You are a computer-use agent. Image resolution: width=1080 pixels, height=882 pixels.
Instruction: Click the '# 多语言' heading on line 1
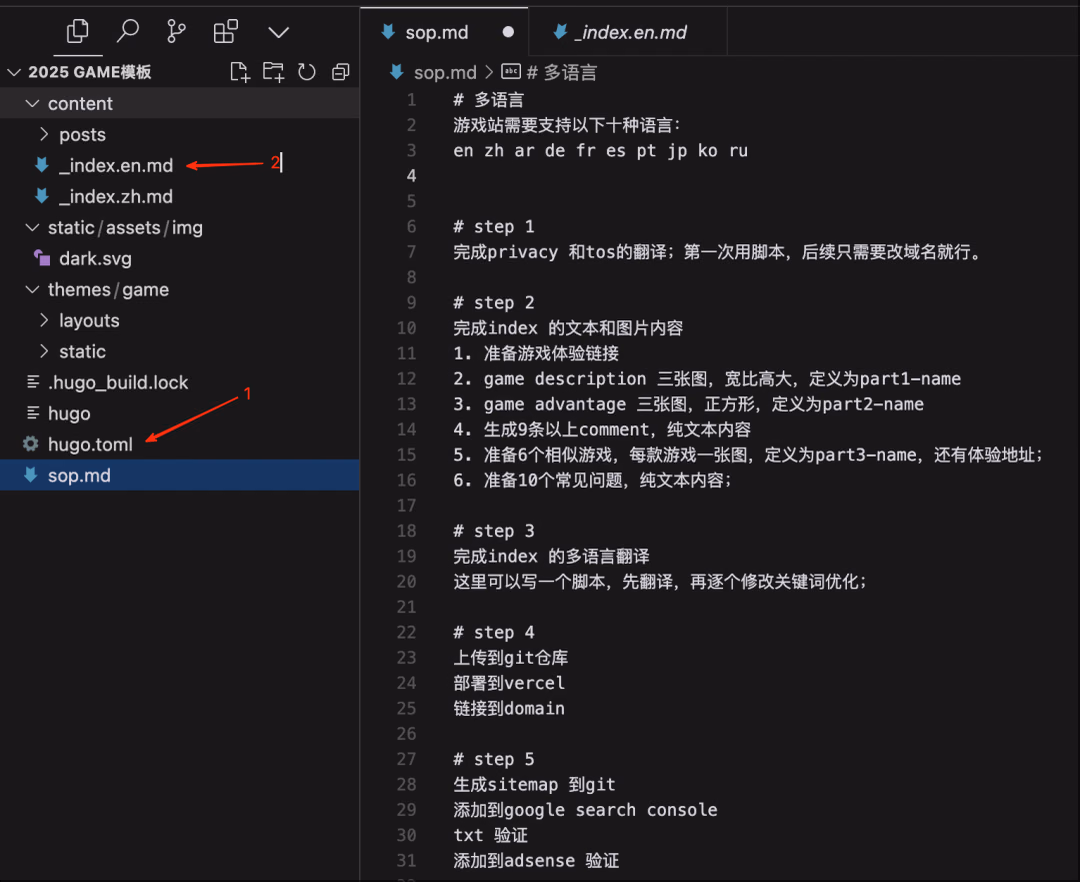[488, 100]
